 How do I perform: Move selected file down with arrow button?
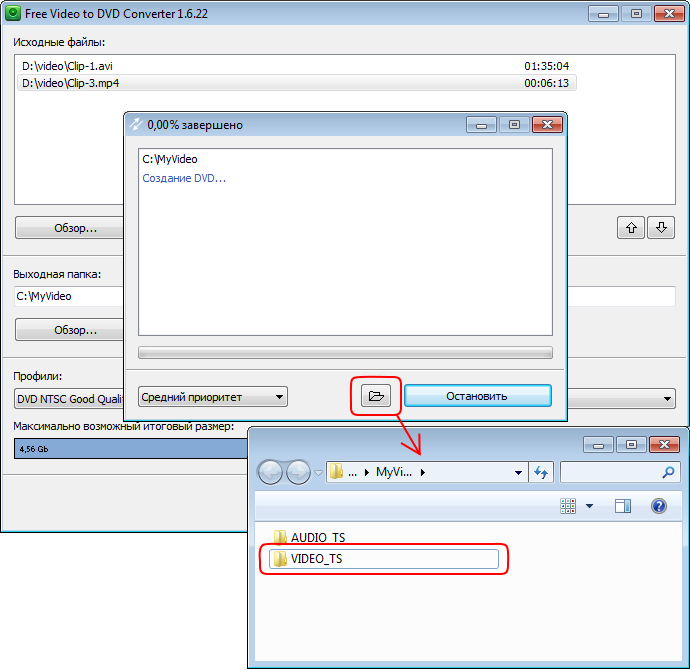coord(660,228)
